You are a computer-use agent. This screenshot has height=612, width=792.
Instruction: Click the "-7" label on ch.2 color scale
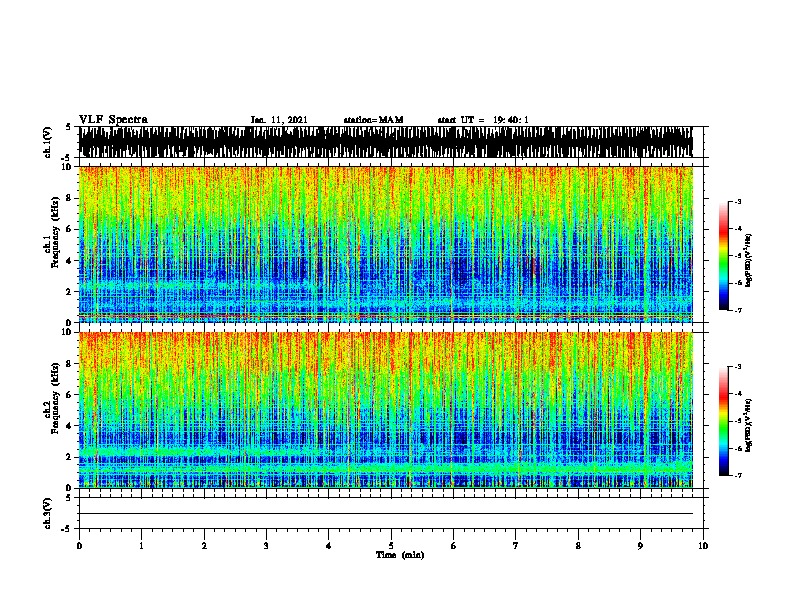pos(738,475)
